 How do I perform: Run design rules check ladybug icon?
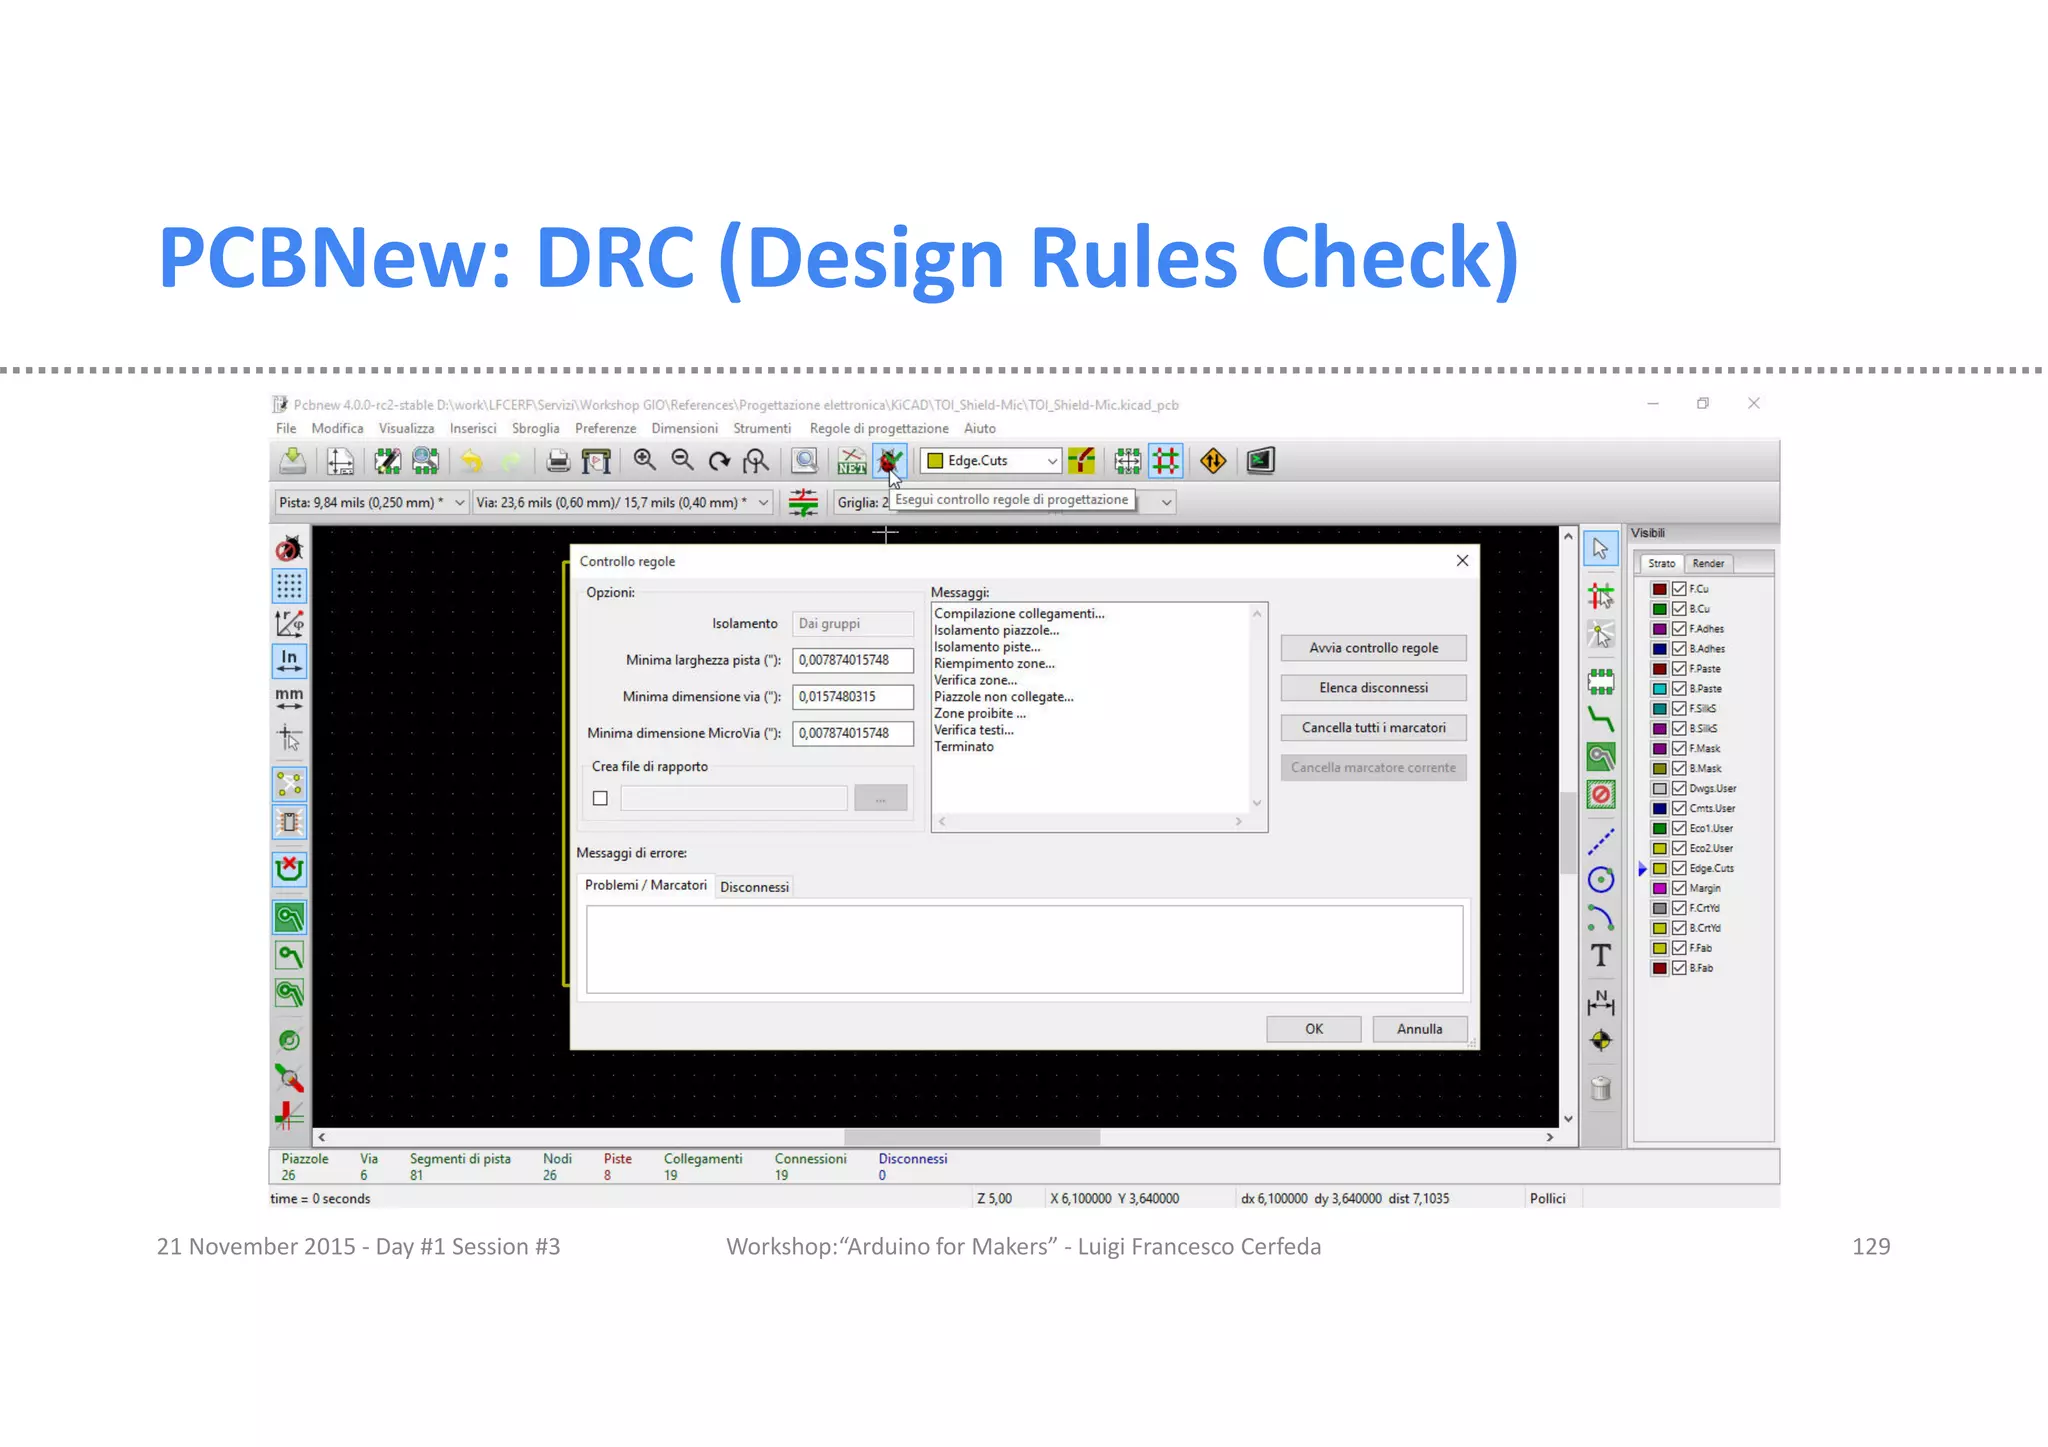pos(890,461)
